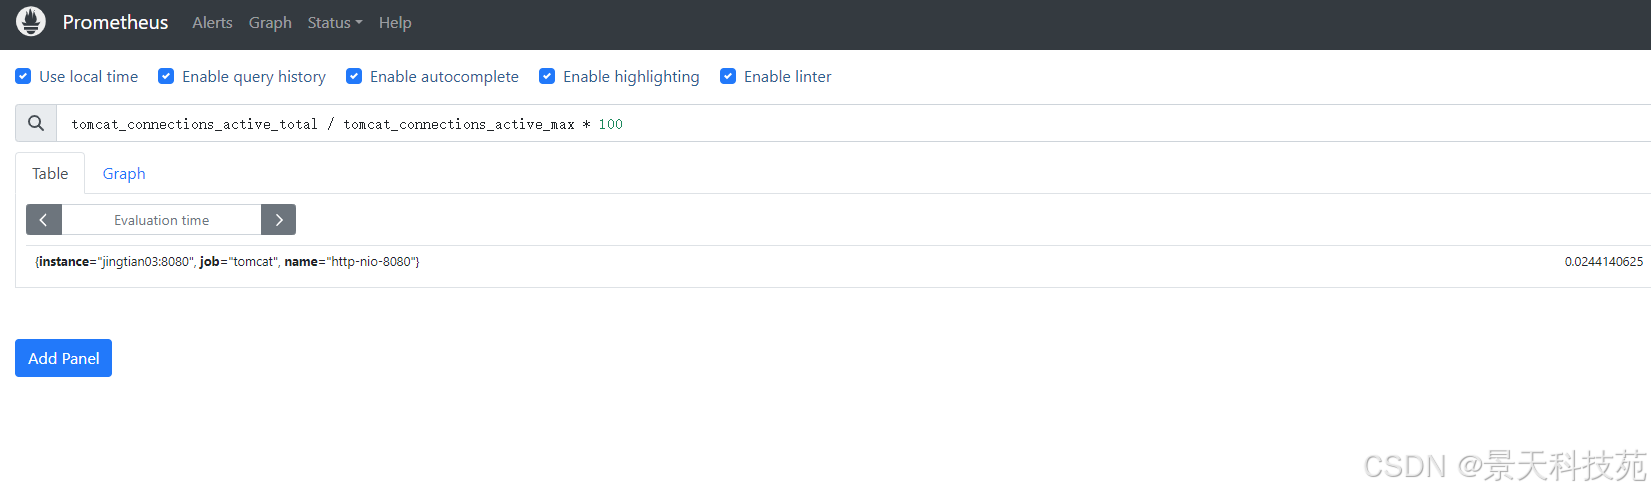Click the tomcat result series label row

[227, 262]
